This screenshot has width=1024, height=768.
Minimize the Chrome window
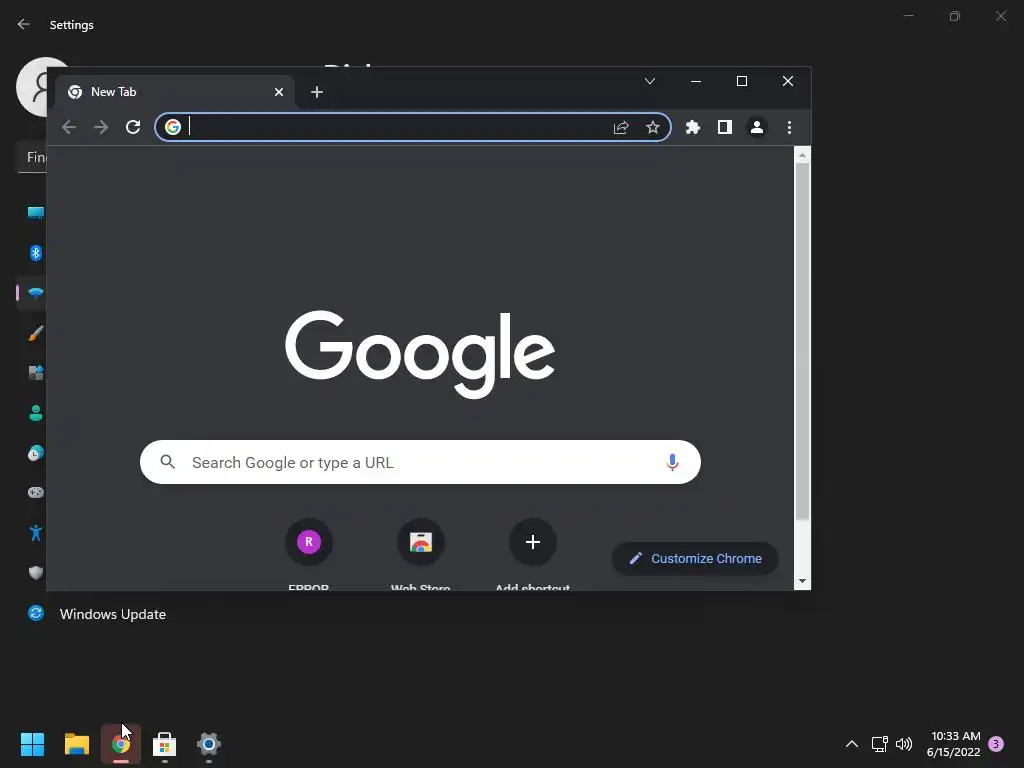point(696,81)
